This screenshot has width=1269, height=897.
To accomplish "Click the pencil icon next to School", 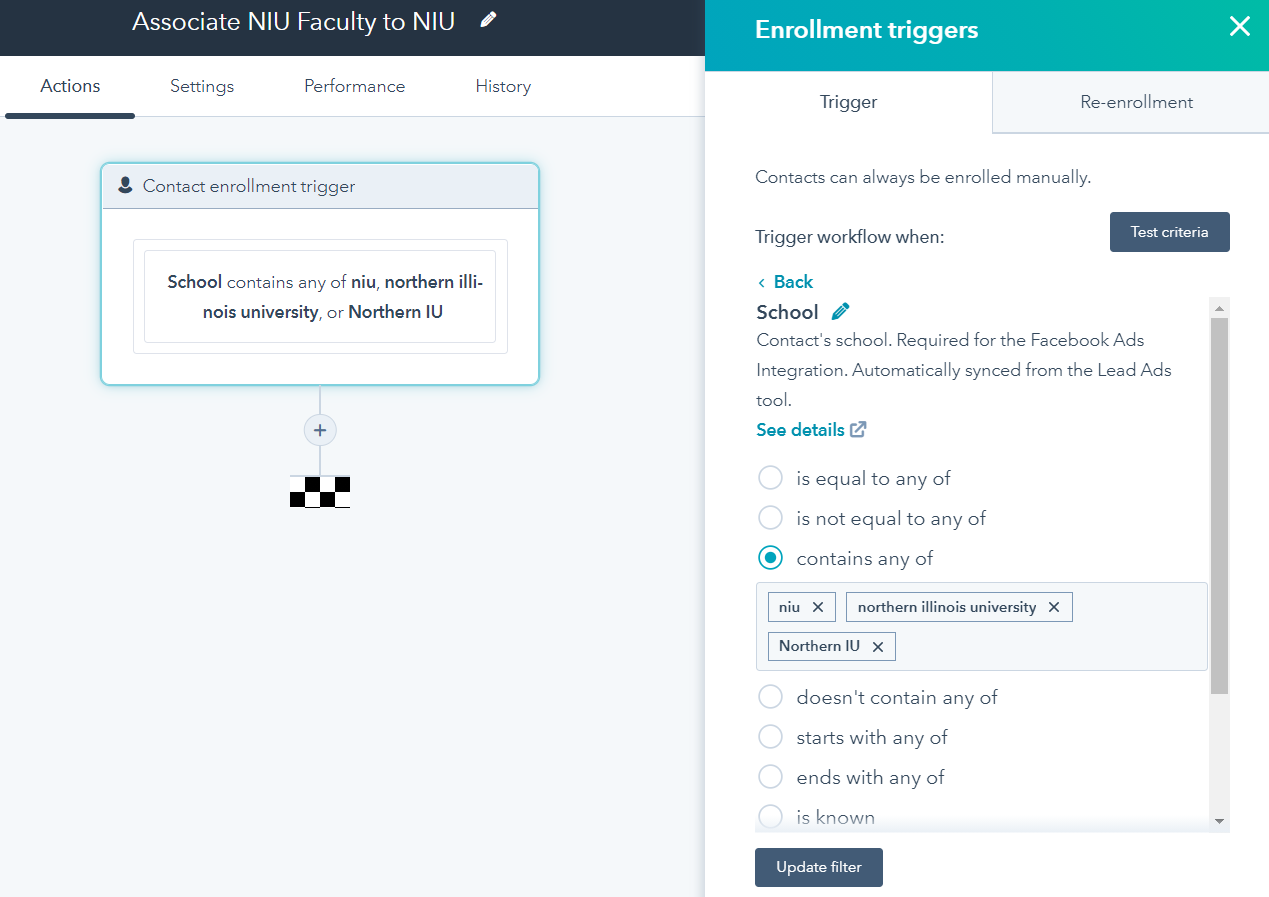I will pyautogui.click(x=841, y=311).
